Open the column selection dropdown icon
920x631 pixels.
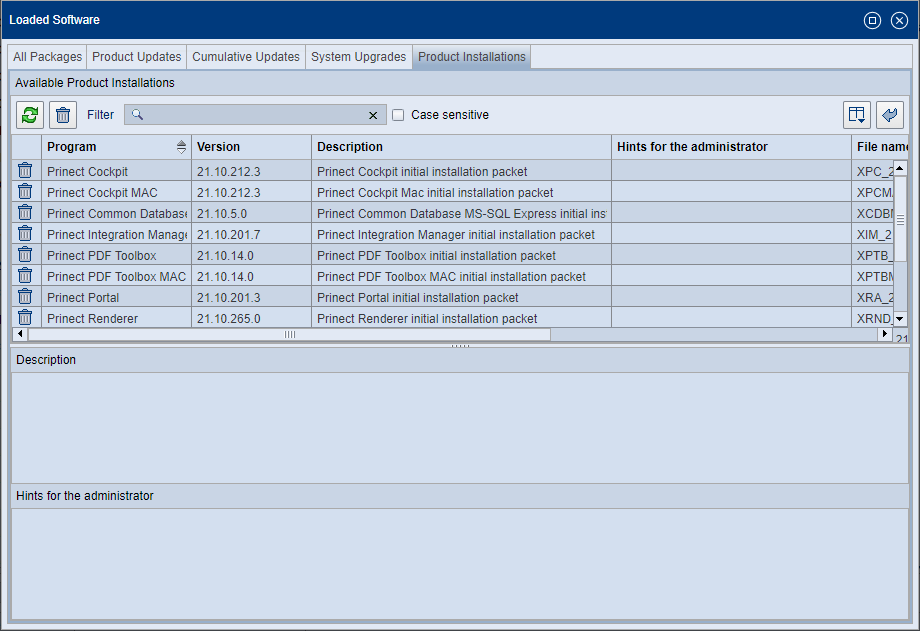(x=856, y=114)
